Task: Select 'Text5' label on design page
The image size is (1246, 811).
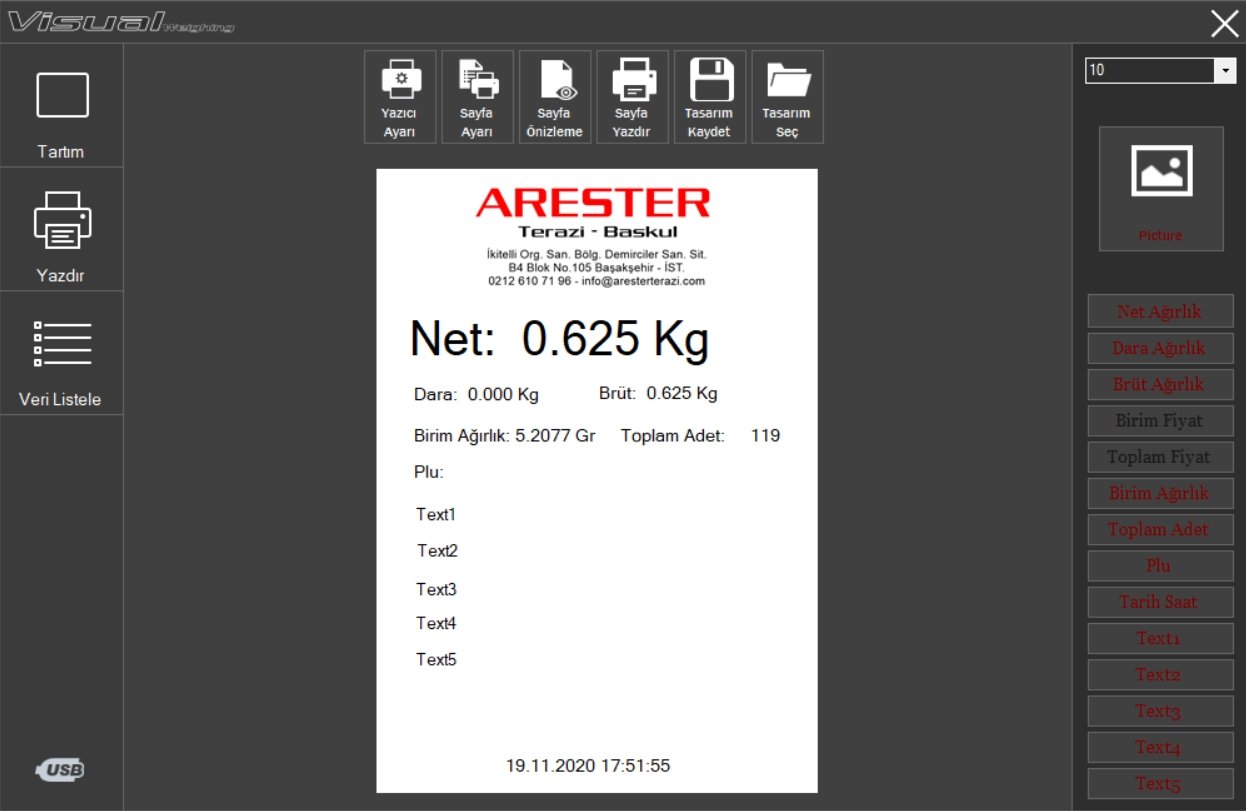Action: pos(436,660)
